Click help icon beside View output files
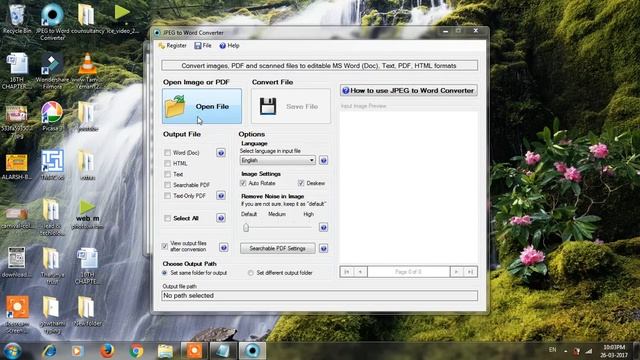The height and width of the screenshot is (360, 640). pyautogui.click(x=224, y=248)
